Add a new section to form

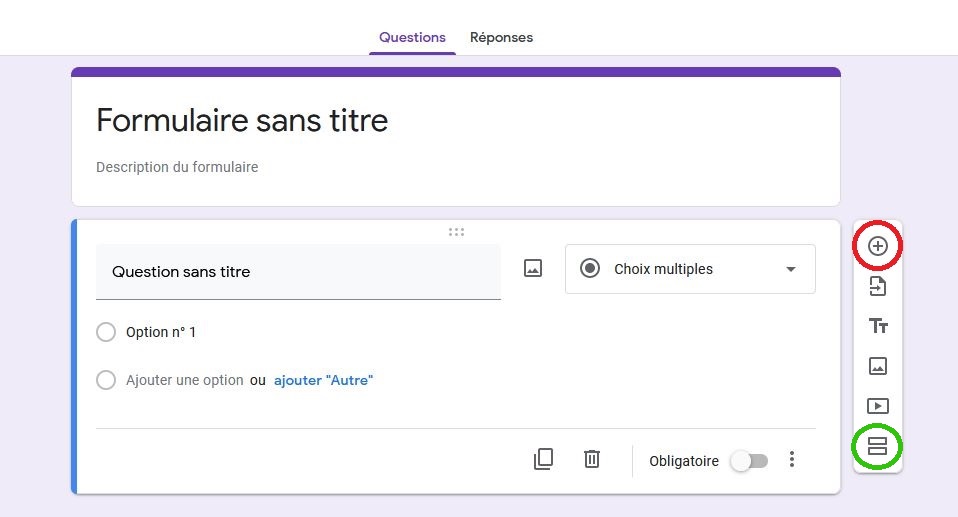(x=877, y=446)
